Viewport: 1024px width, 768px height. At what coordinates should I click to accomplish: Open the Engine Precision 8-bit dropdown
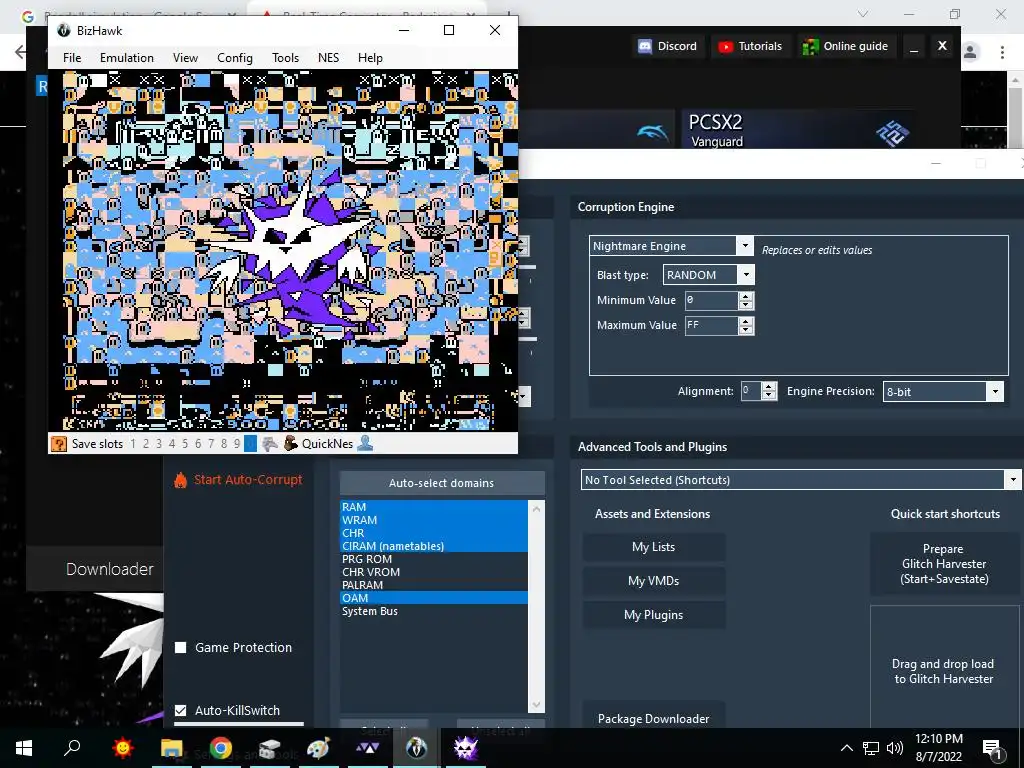pyautogui.click(x=995, y=392)
